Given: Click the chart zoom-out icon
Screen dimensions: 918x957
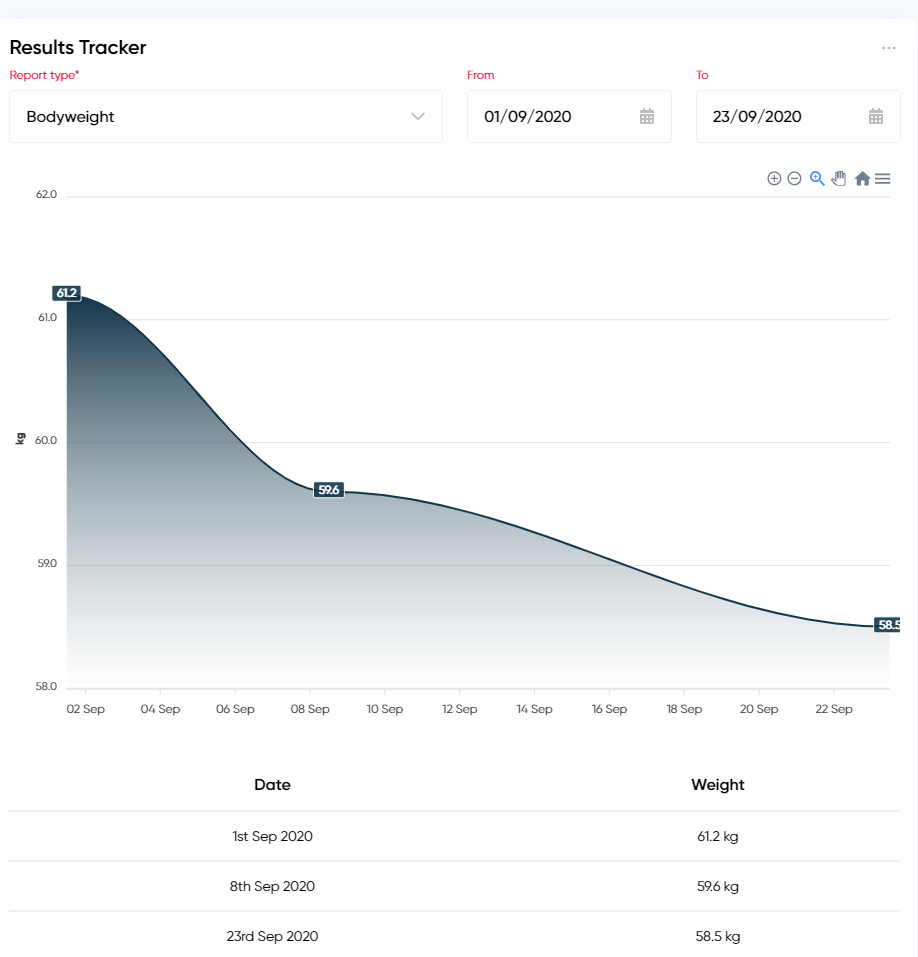Looking at the screenshot, I should (794, 178).
